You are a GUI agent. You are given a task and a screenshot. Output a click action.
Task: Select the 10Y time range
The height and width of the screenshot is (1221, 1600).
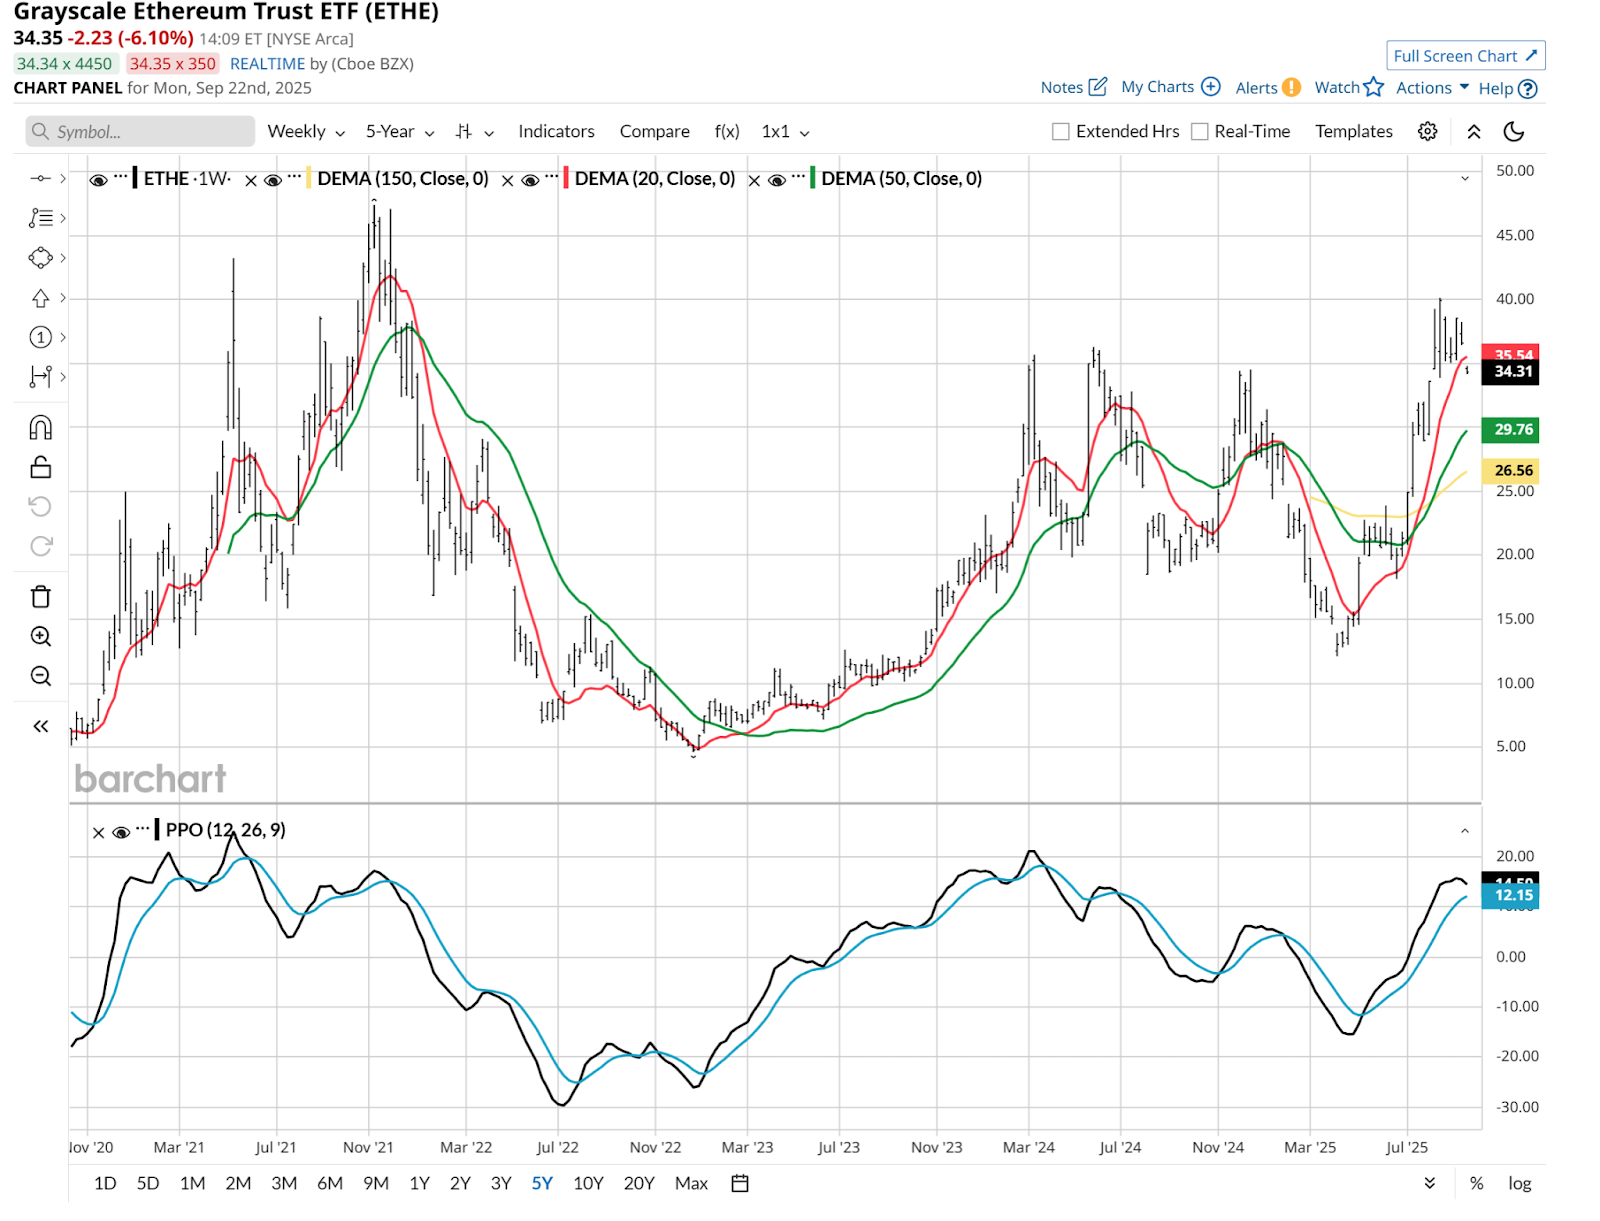pos(589,1183)
